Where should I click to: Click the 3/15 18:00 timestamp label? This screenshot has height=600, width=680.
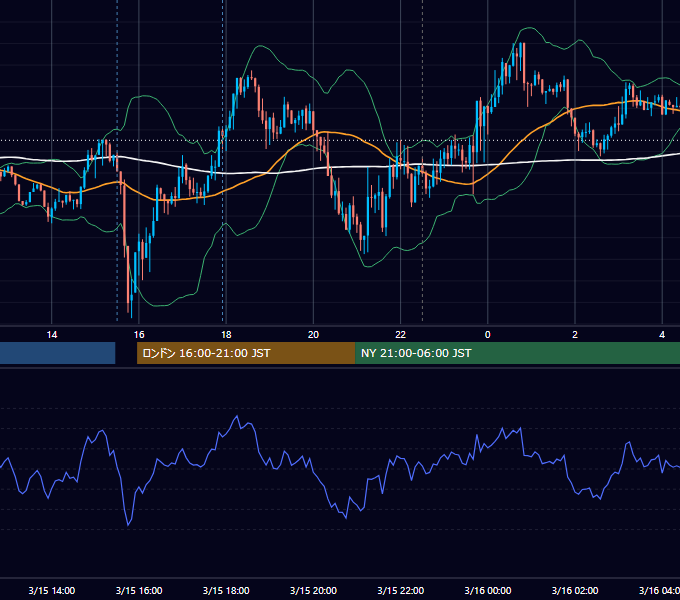tap(226, 590)
